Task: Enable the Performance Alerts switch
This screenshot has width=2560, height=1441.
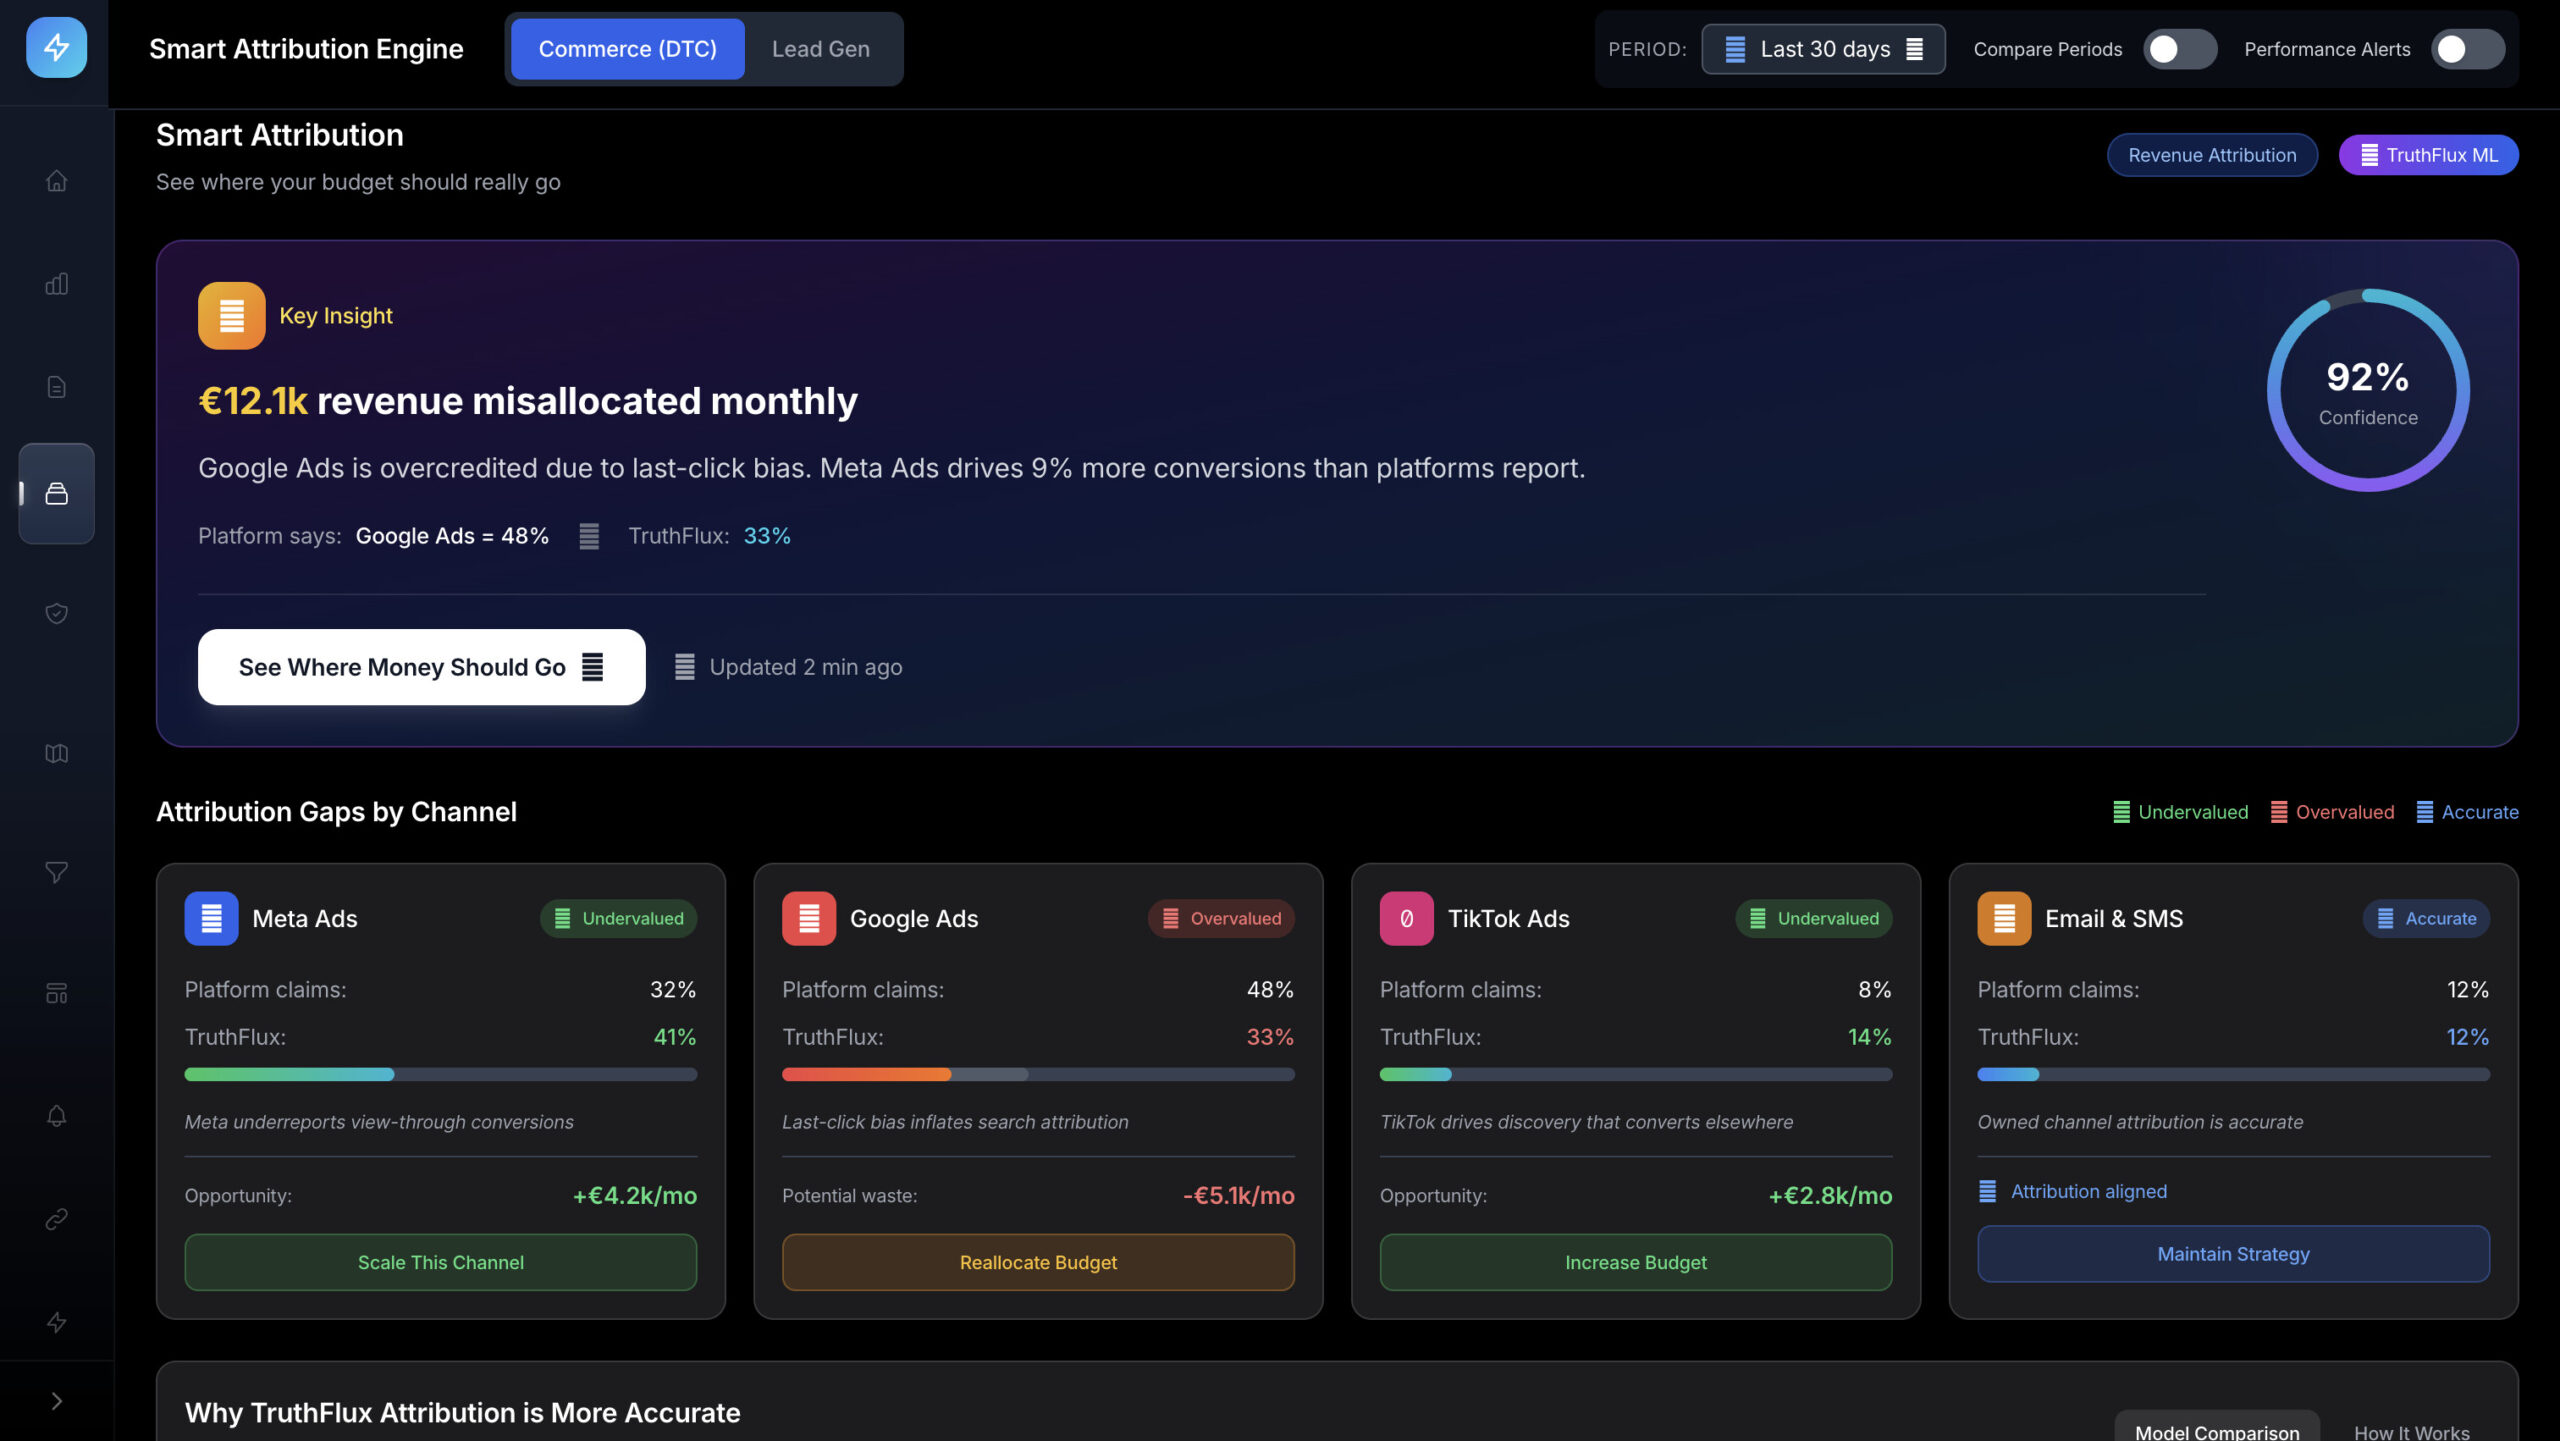Action: [x=2467, y=49]
